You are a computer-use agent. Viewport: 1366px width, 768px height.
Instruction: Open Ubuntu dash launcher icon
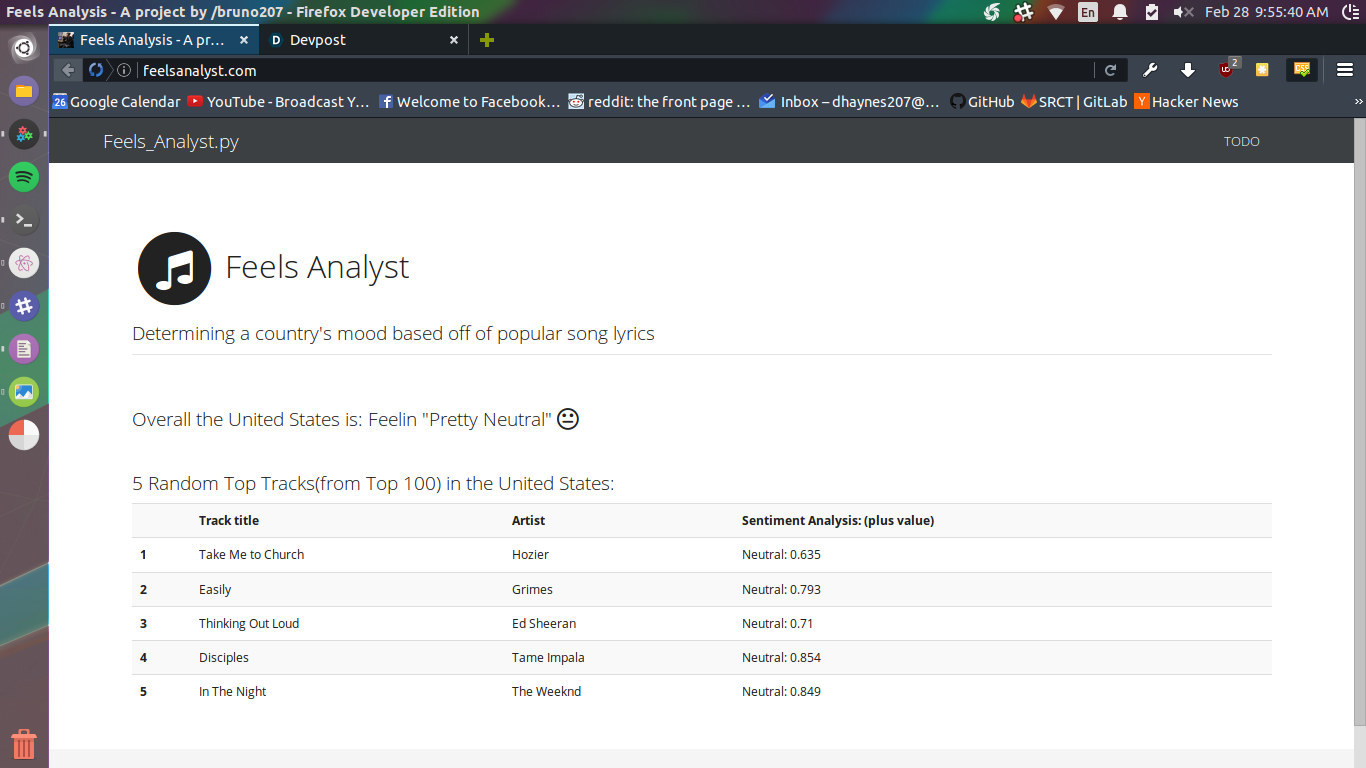(x=24, y=47)
